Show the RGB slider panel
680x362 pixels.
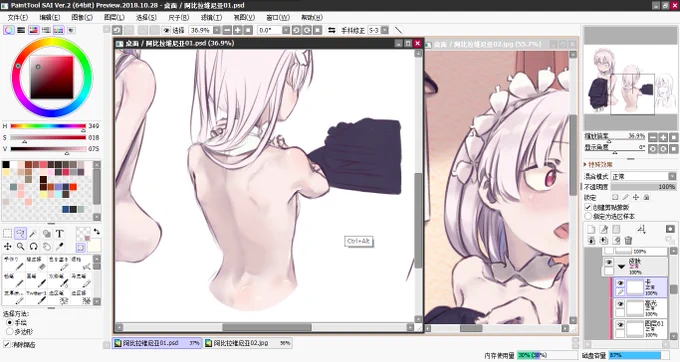pos(21,30)
